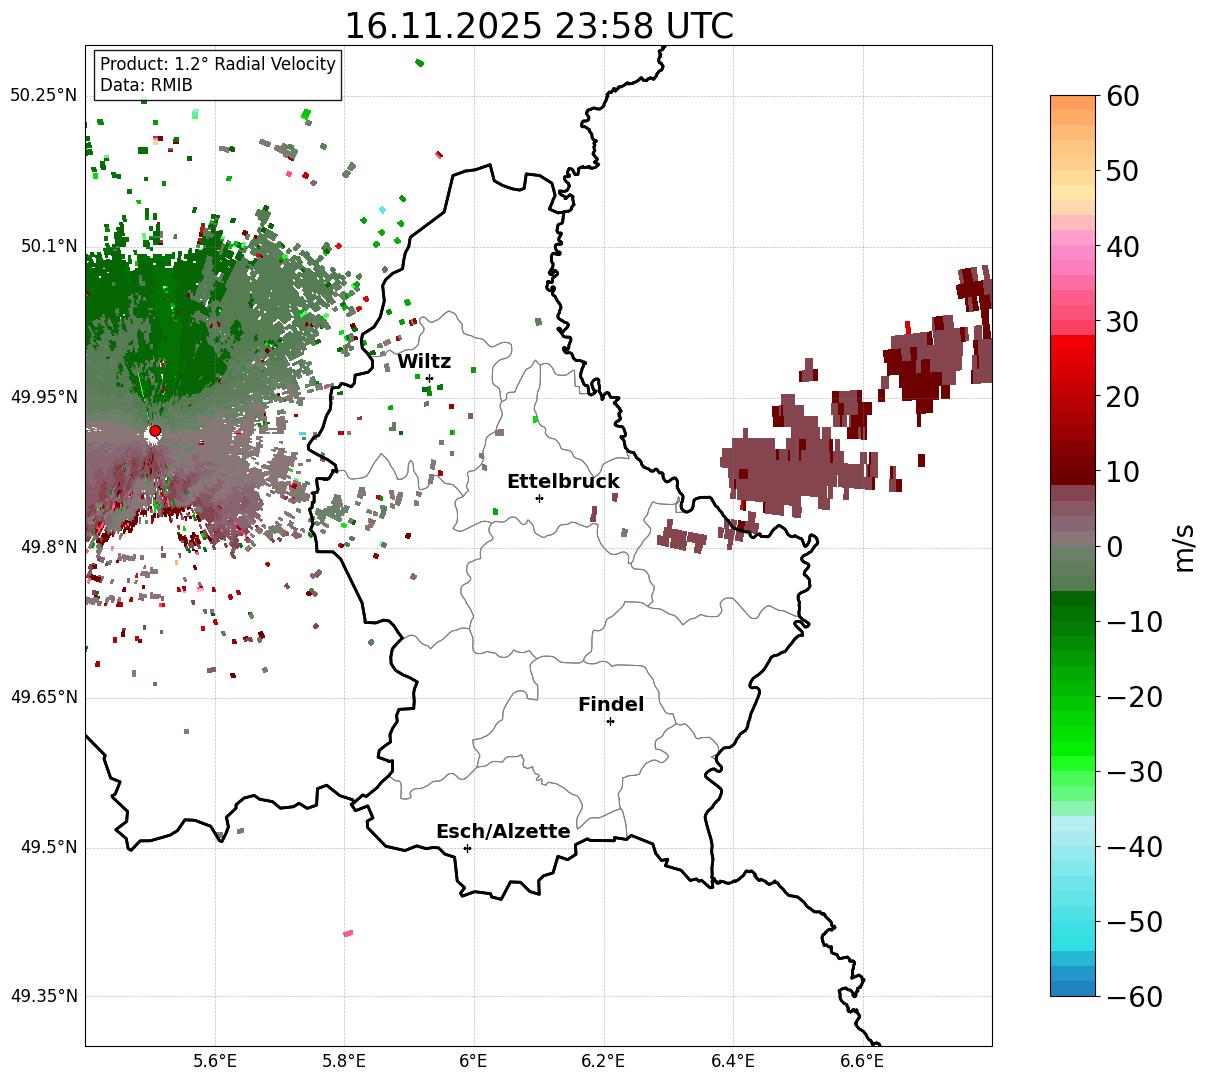Click the Ettelbruck station cross marker
The image size is (1207, 1081).
539,498
